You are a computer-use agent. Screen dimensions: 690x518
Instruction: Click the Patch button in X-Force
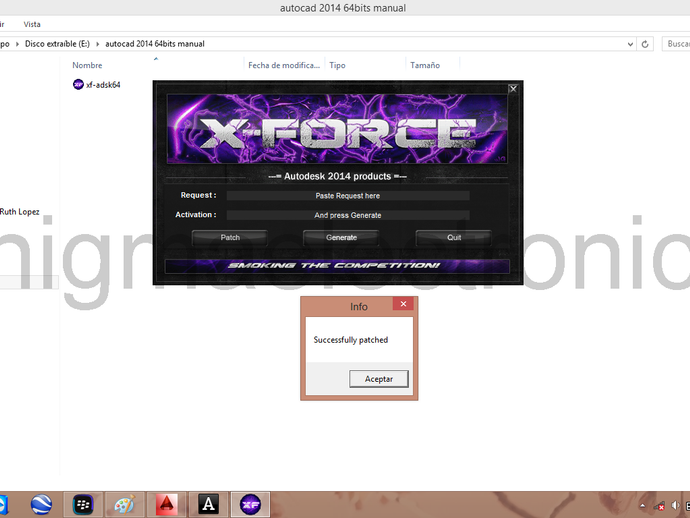coord(230,238)
